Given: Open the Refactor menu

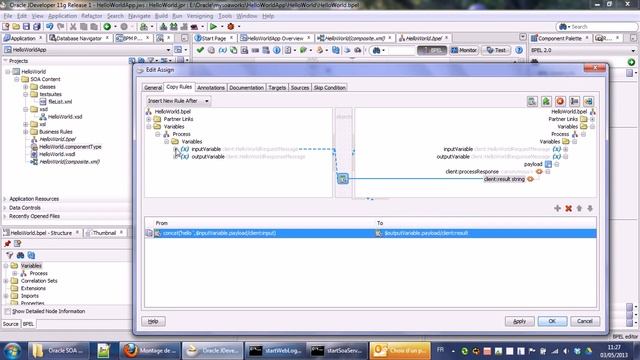Looking at the screenshot, I should point(91,16).
